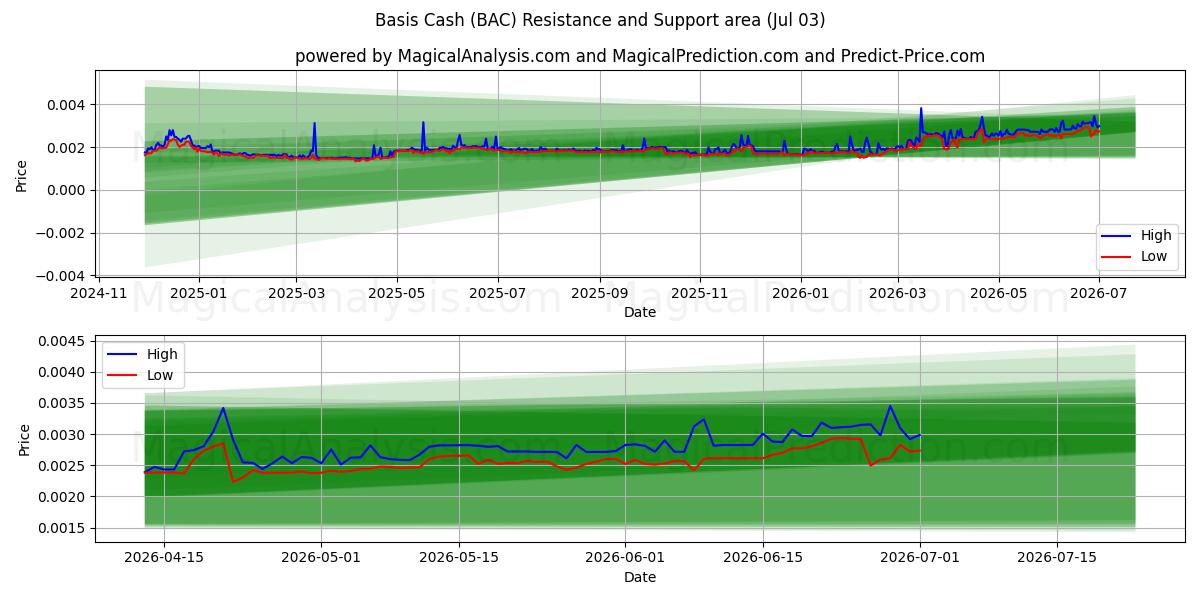Click the top chart y-axis value '0.004'
Screen dimensions: 1200x600
click(69, 105)
